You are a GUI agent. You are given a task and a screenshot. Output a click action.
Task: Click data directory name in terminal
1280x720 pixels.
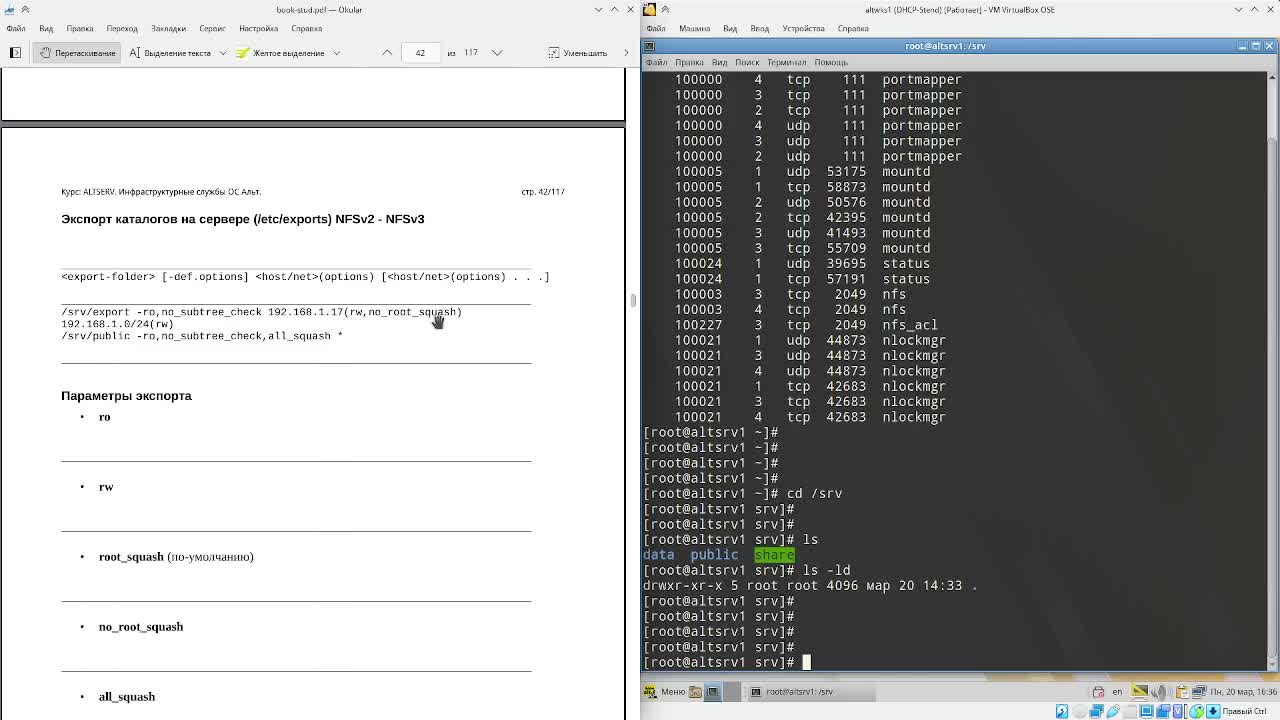[659, 555]
